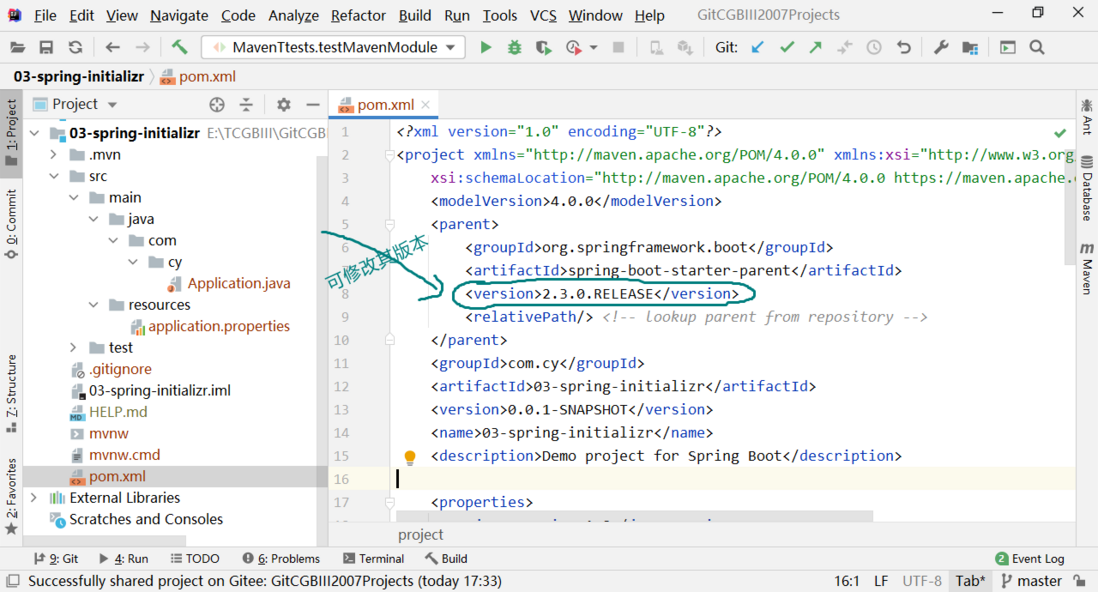Image resolution: width=1098 pixels, height=592 pixels.
Task: Click the profiler run icon
Action: point(574,48)
